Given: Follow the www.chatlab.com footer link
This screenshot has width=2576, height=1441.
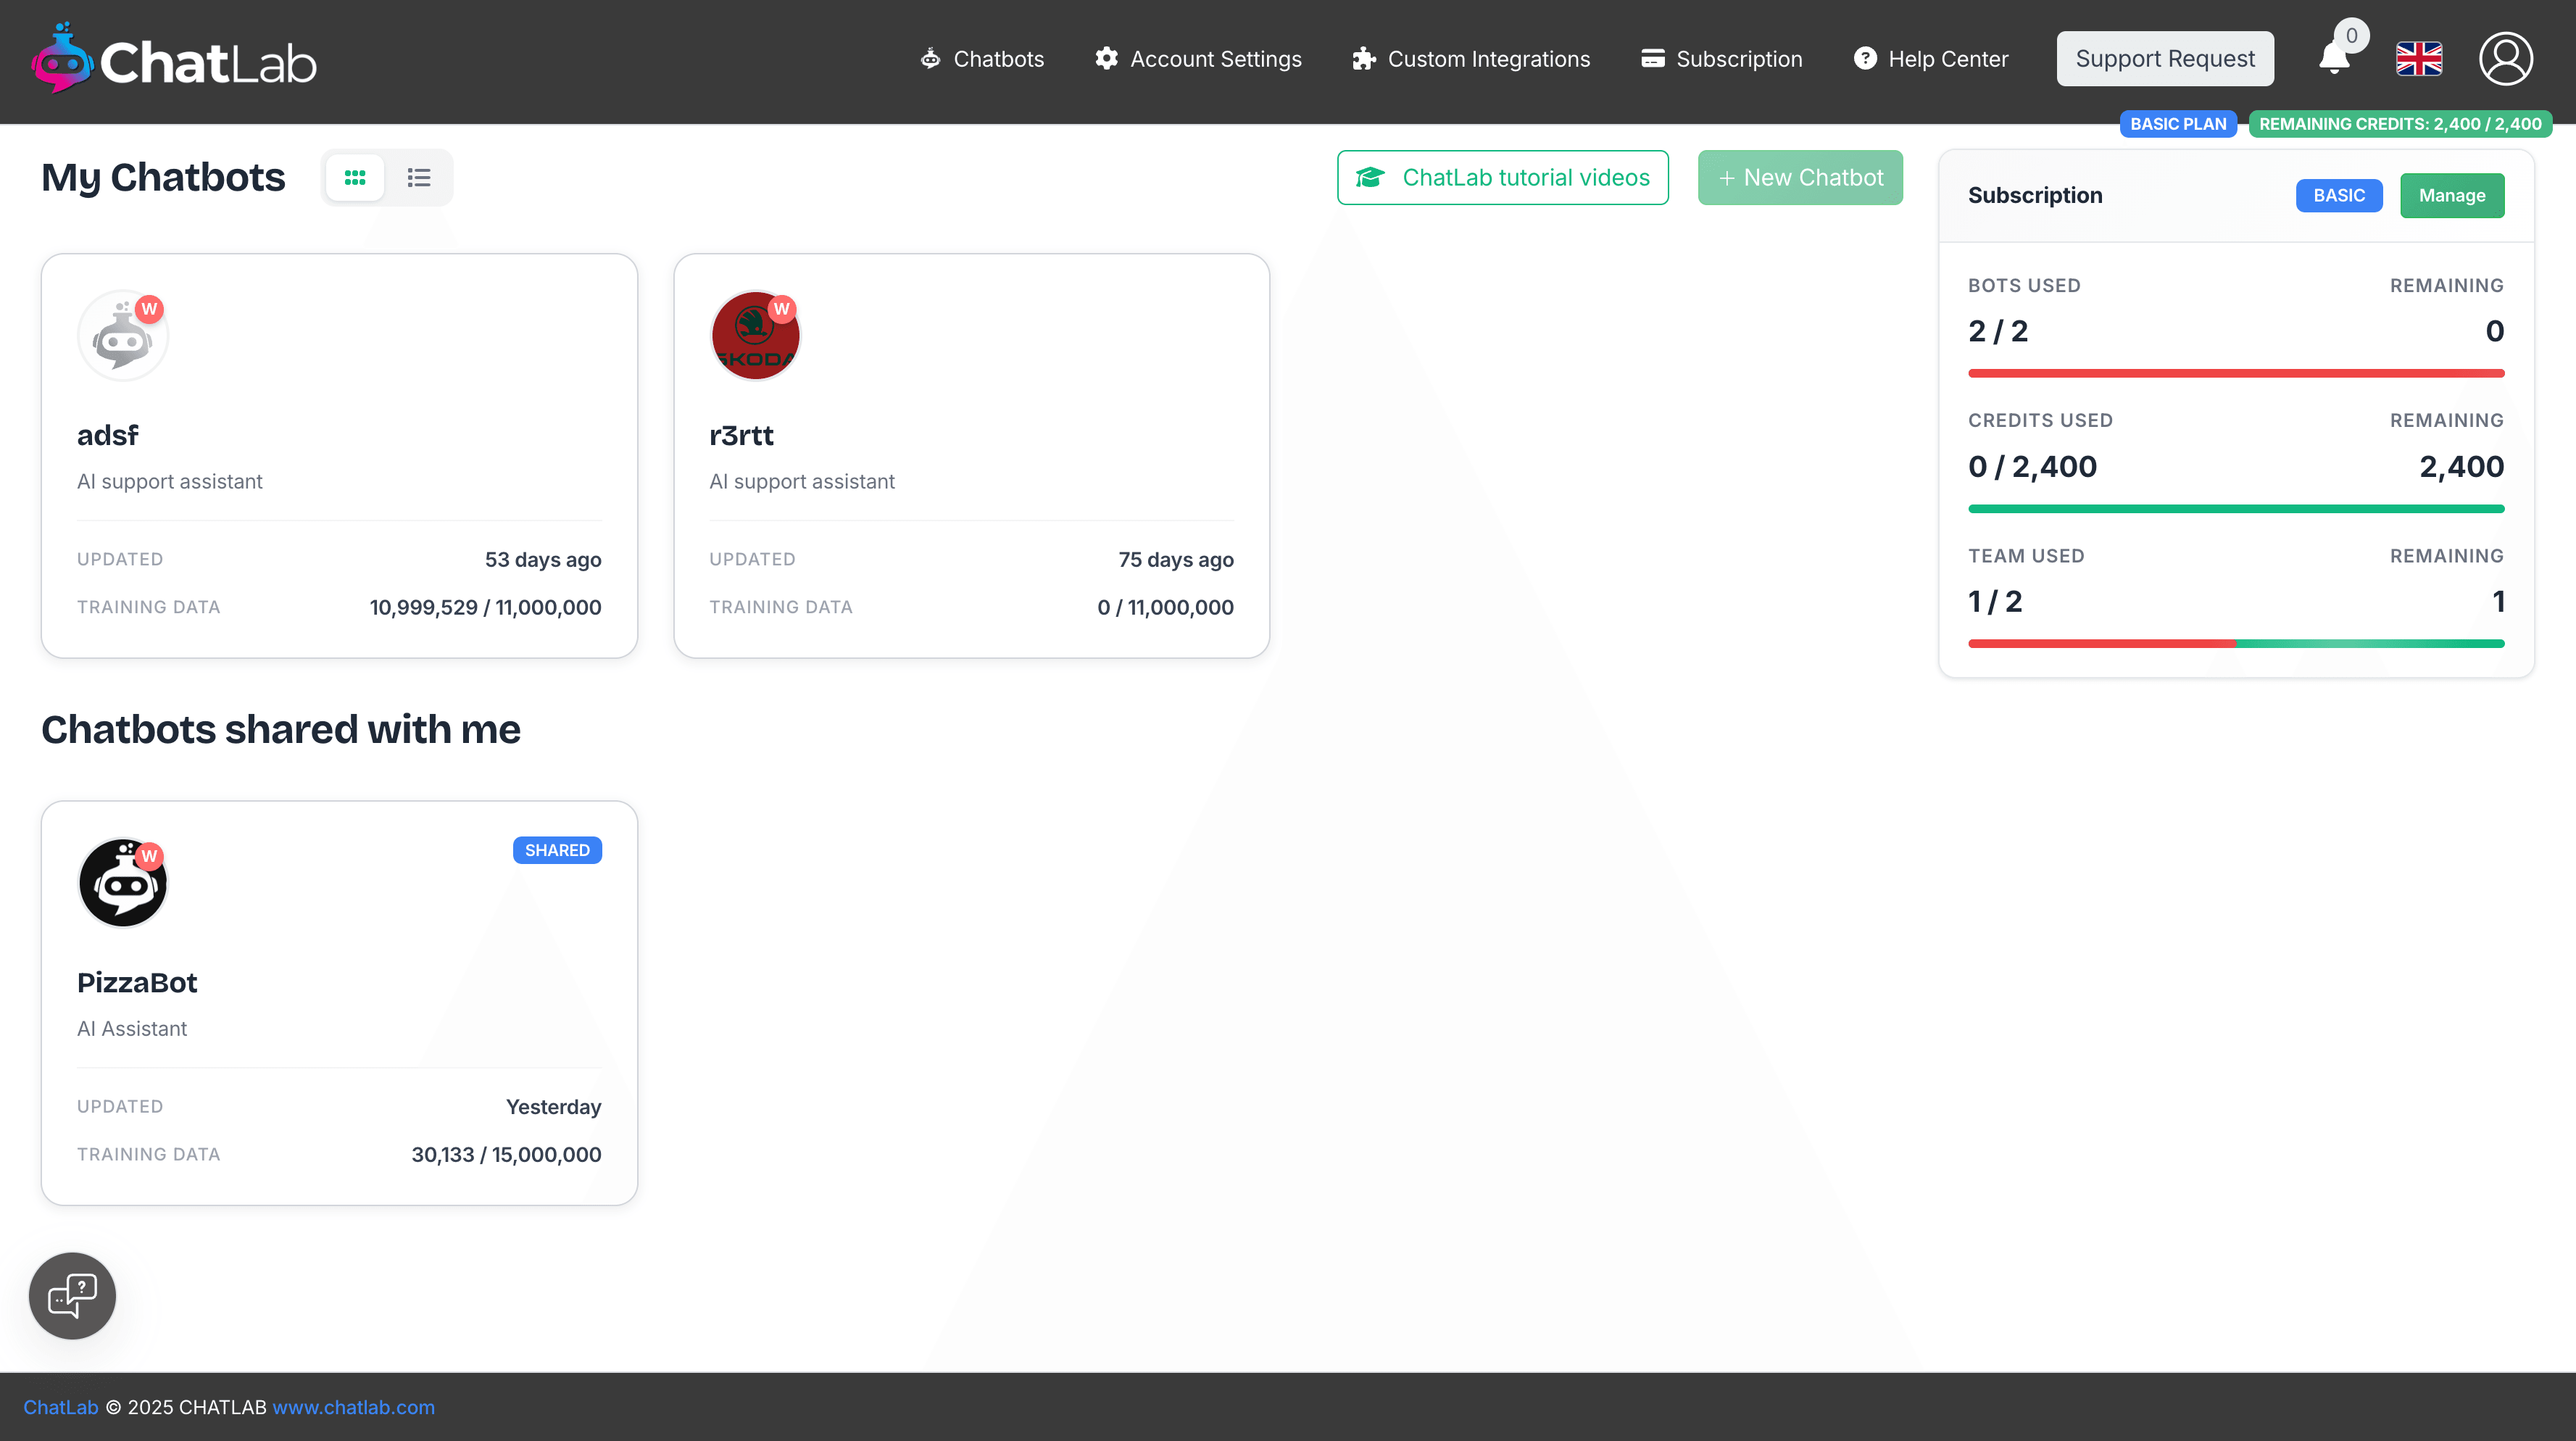Looking at the screenshot, I should click(x=353, y=1407).
